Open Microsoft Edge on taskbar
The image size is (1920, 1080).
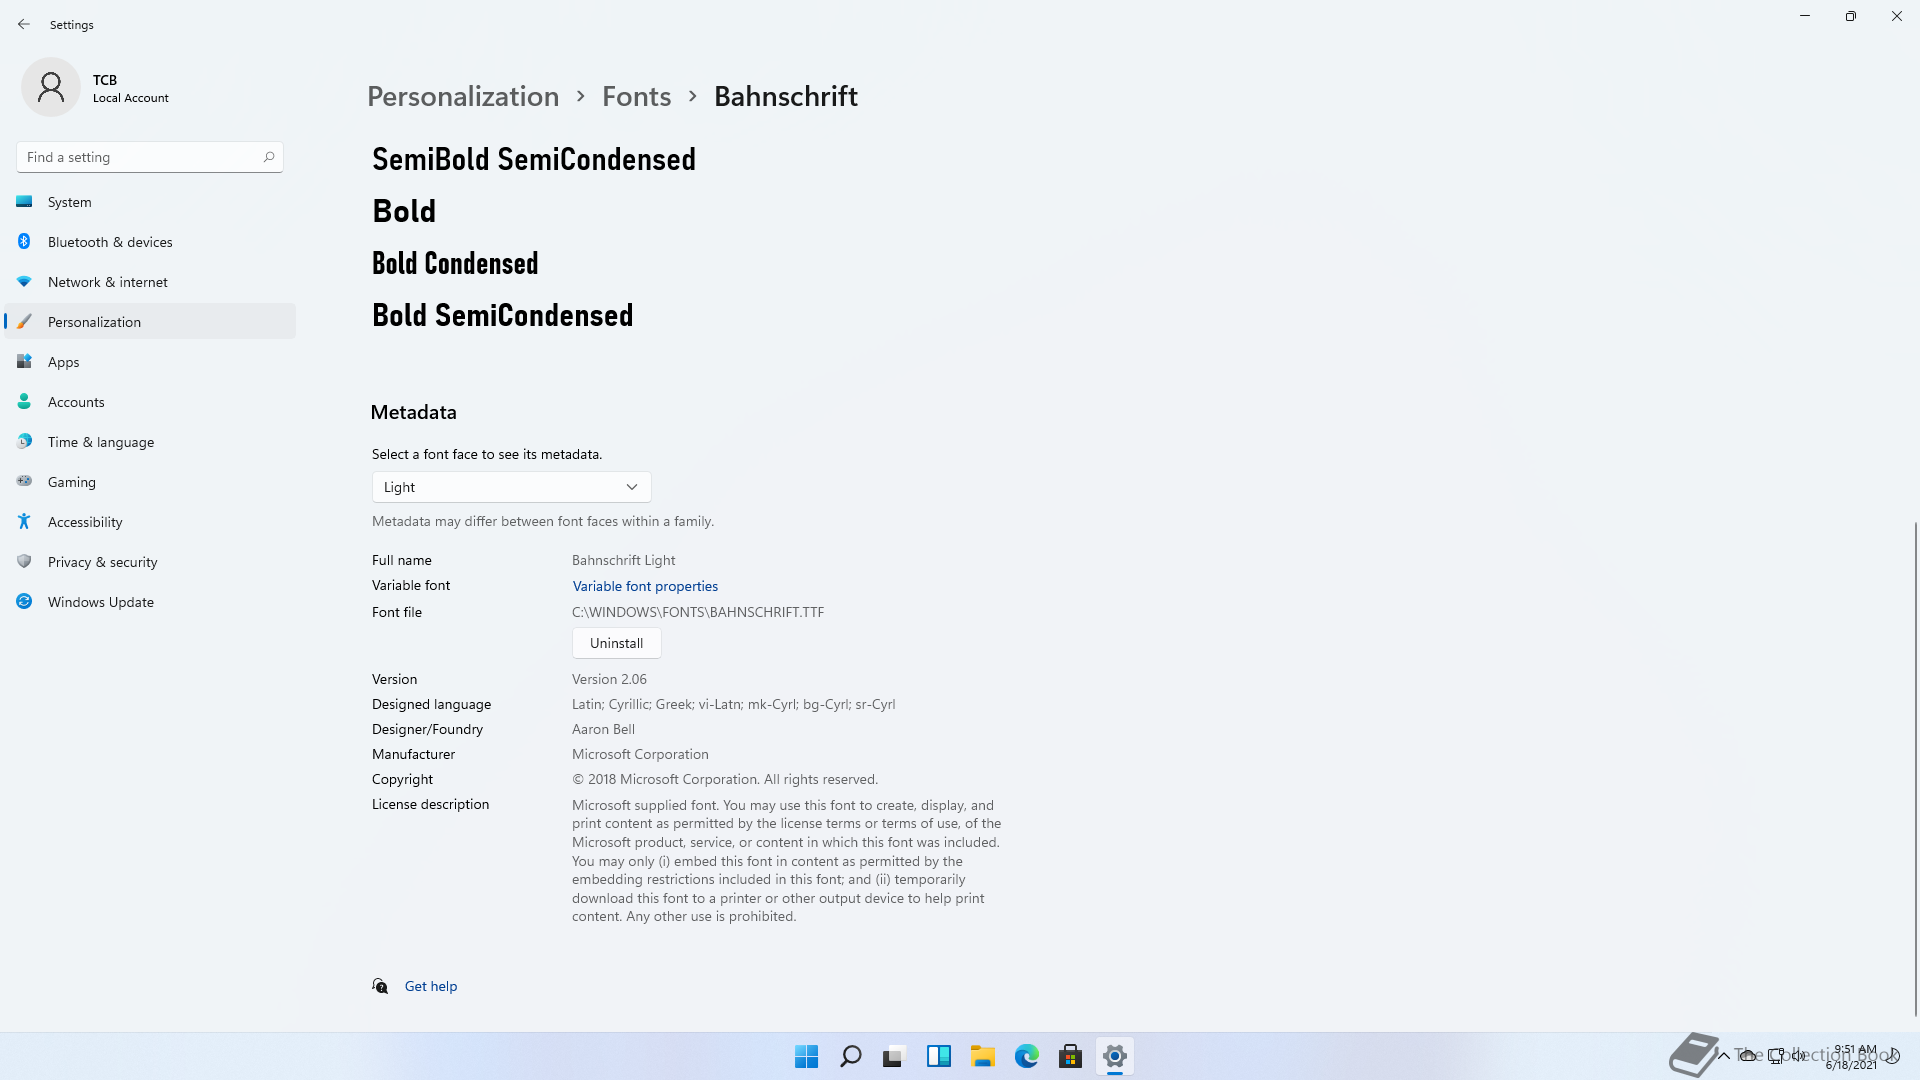point(1026,1056)
